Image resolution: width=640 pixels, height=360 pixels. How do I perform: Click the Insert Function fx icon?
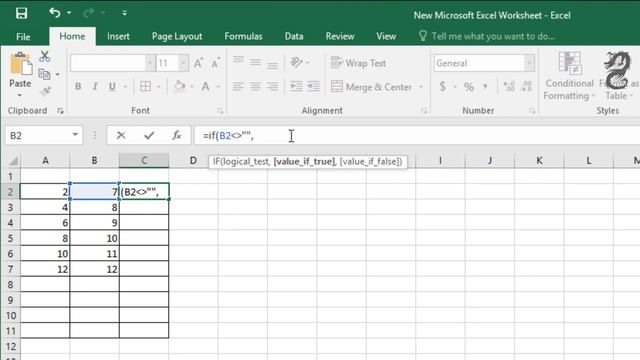176,135
